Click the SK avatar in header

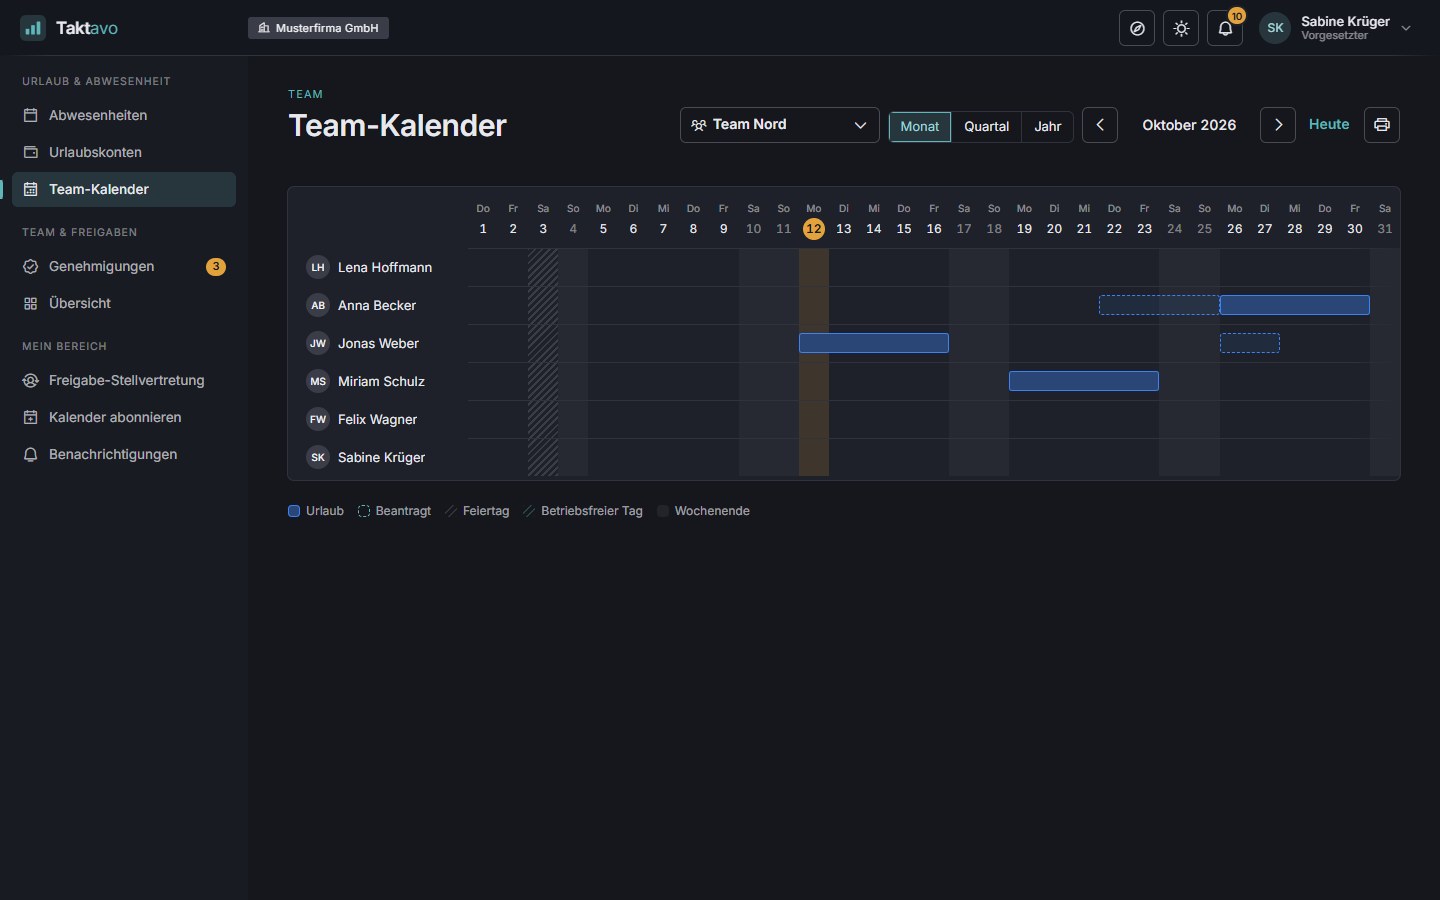click(1275, 28)
